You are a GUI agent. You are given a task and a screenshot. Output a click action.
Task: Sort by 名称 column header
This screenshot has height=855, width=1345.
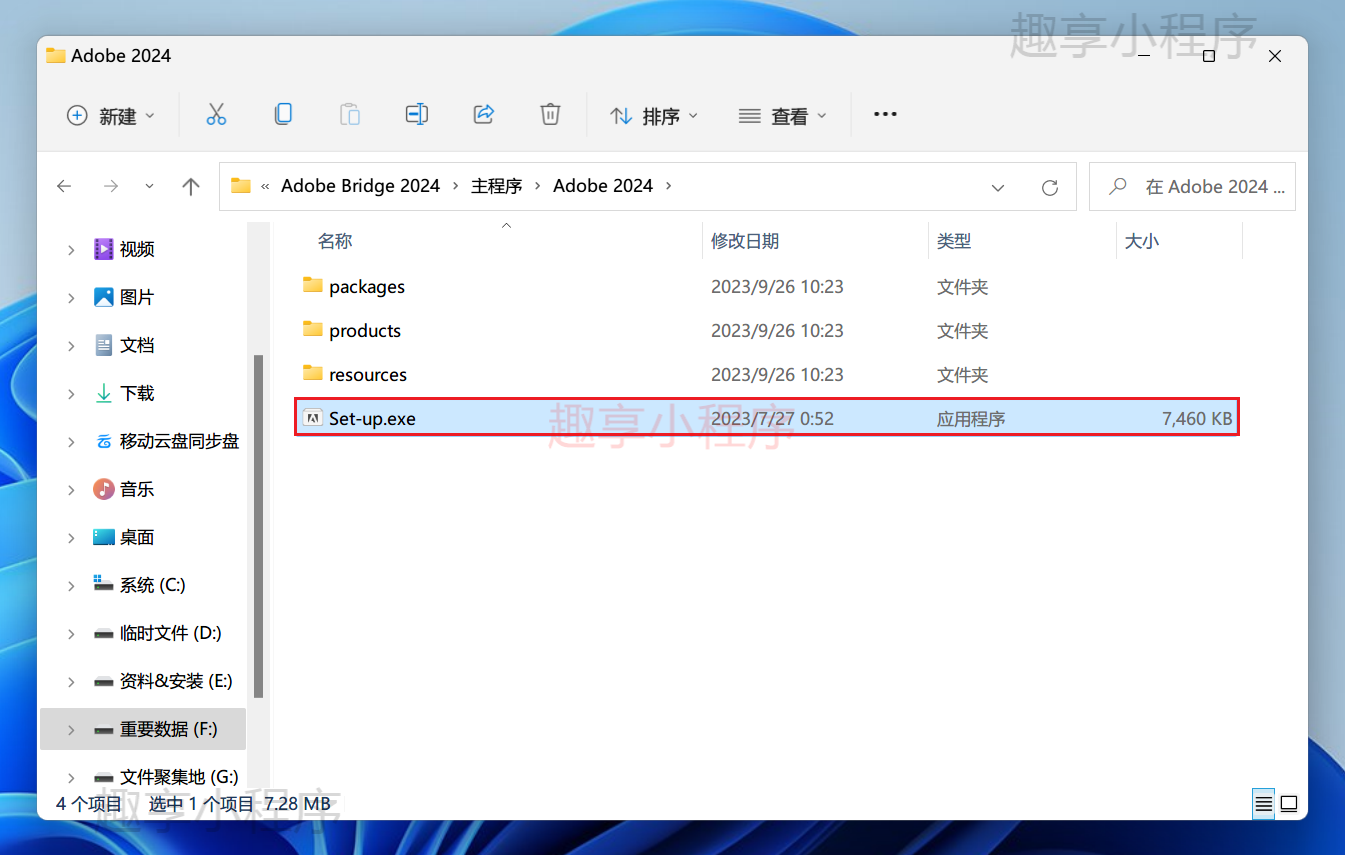335,241
